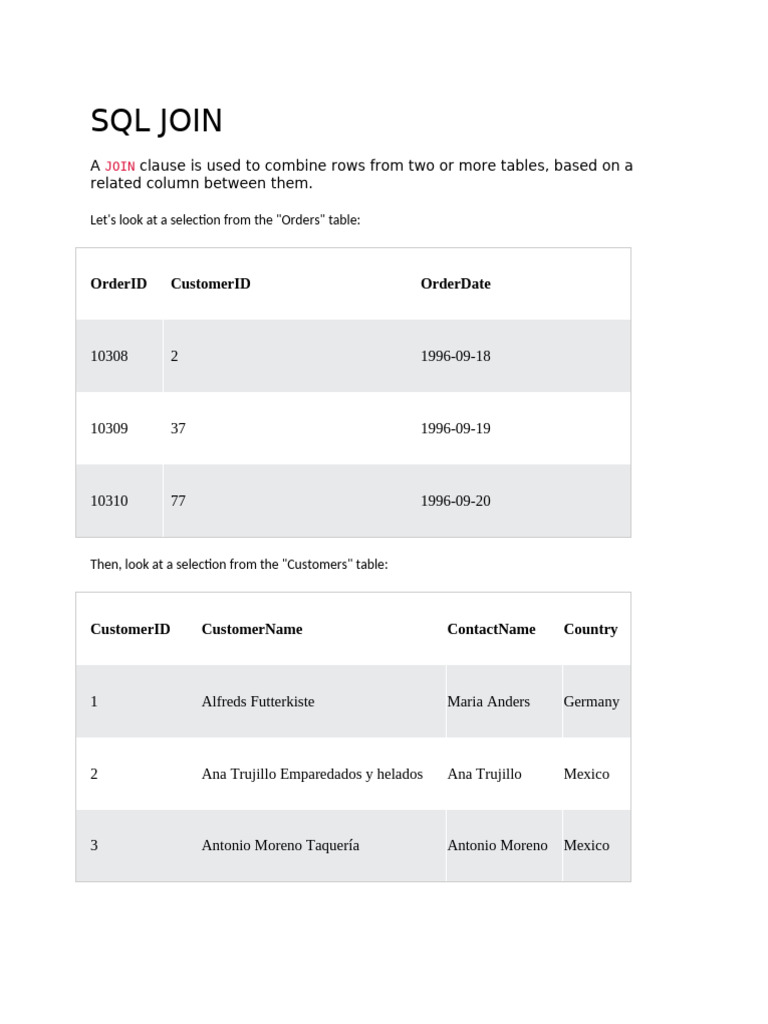
Task: Click order date 1996-09-19
Action: [x=455, y=428]
